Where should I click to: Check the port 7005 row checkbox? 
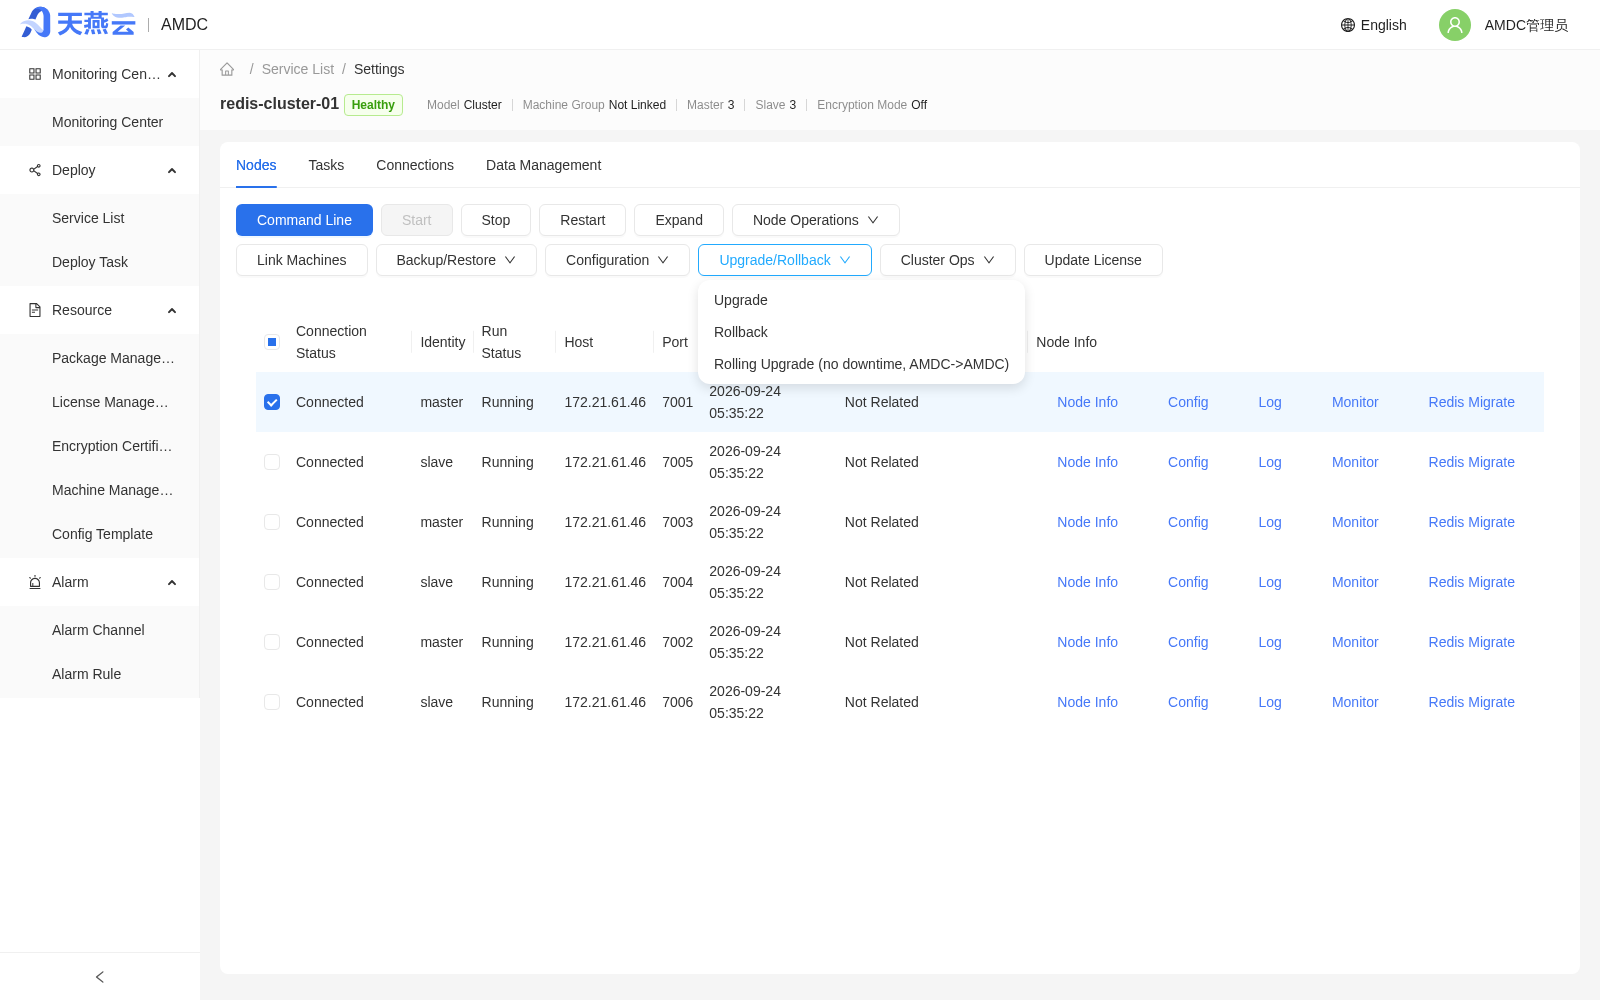pyautogui.click(x=272, y=462)
